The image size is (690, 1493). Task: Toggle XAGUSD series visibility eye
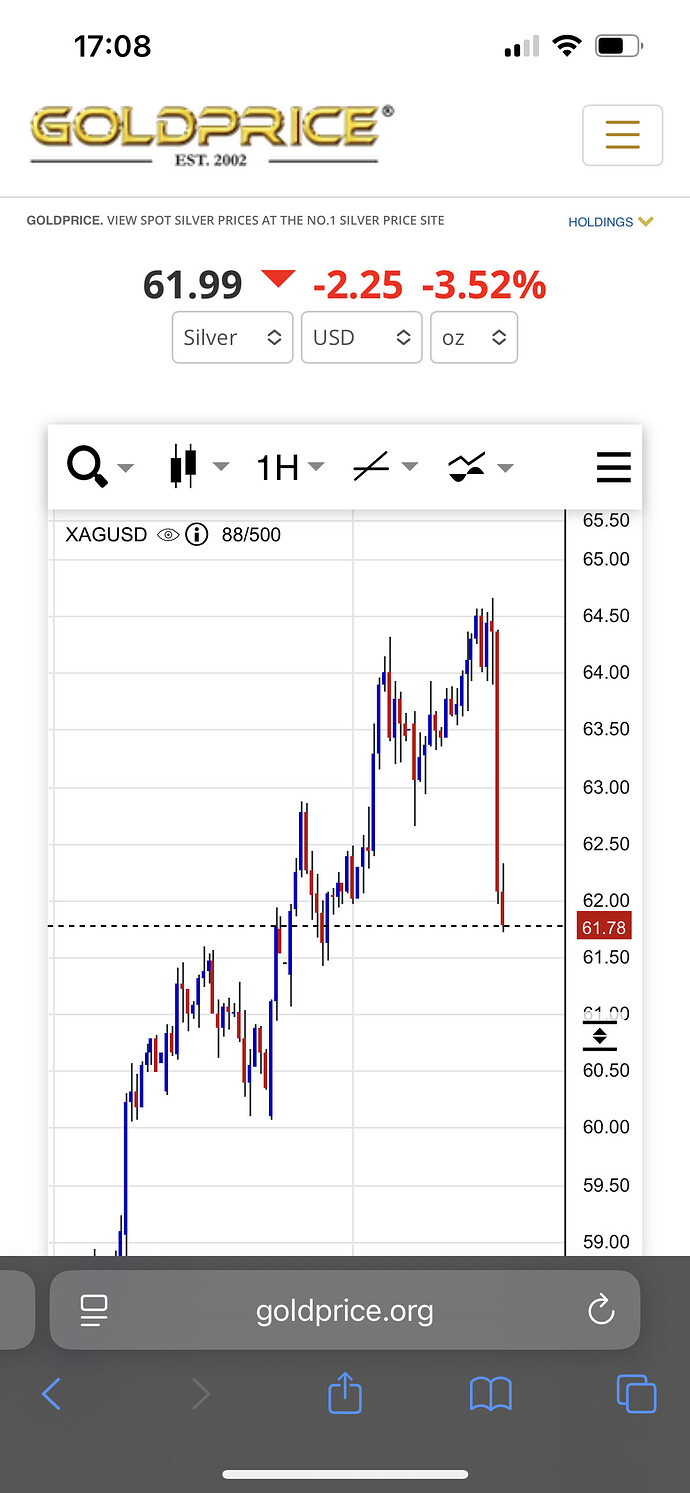point(168,535)
